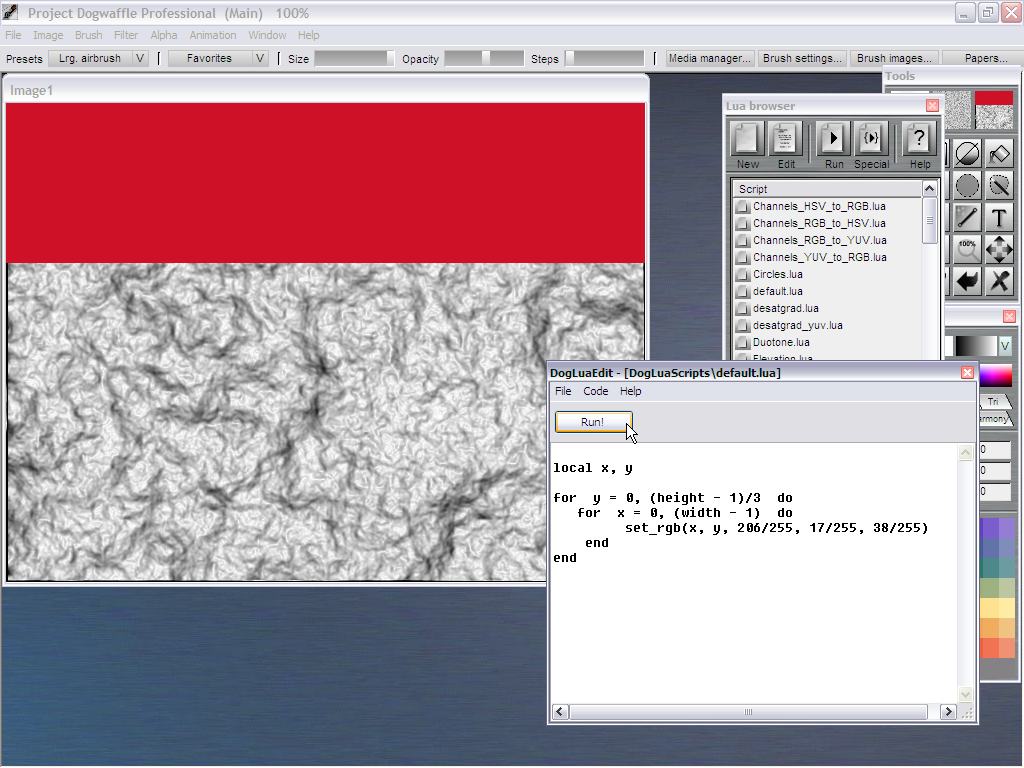Click the undo arrow tool icon
This screenshot has height=768, width=1024.
pyautogui.click(x=967, y=282)
